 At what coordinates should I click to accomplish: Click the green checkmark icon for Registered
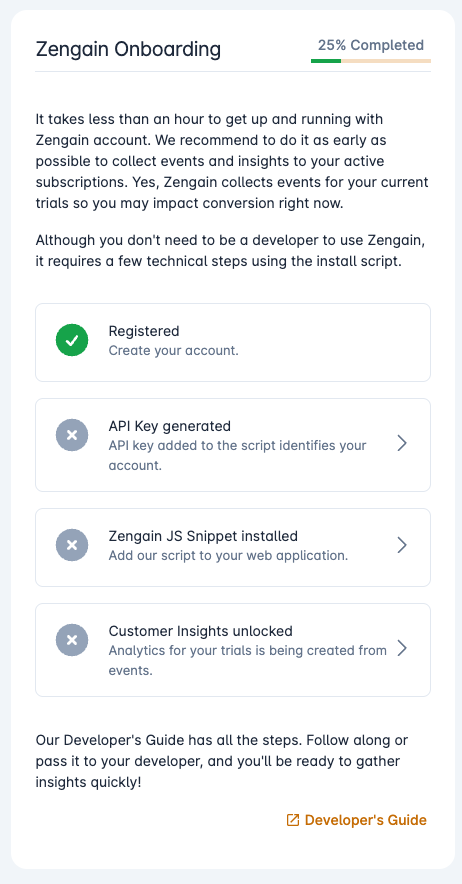(x=72, y=340)
